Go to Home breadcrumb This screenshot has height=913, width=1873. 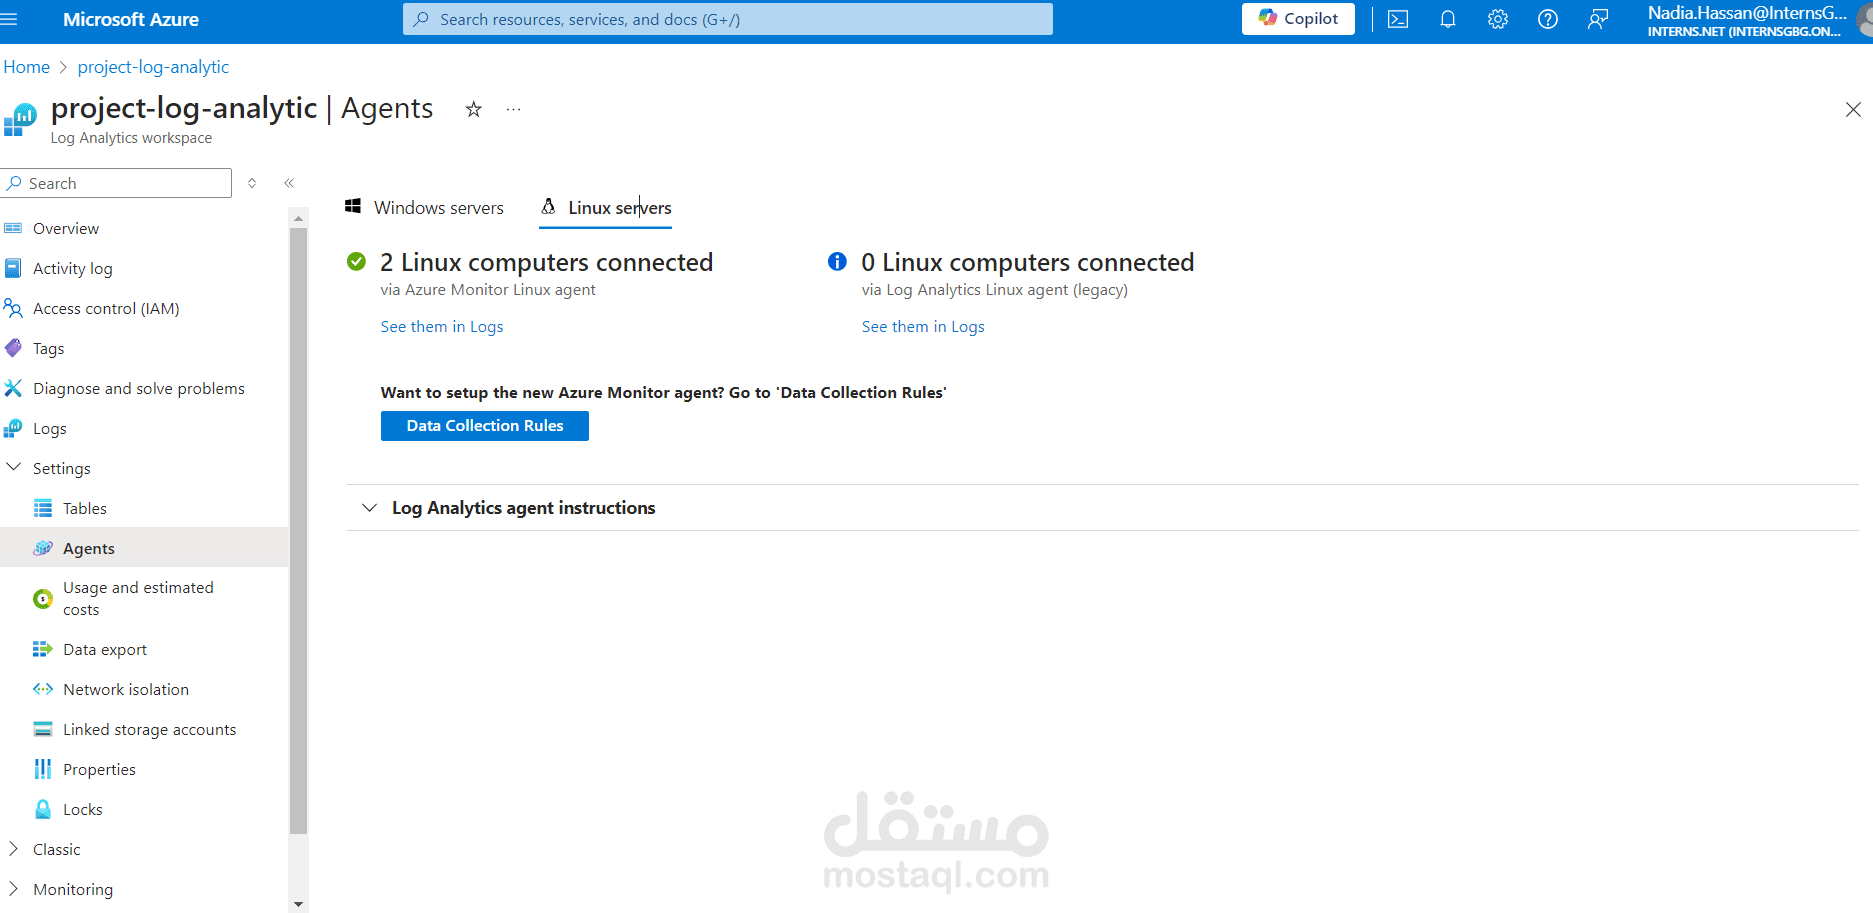pyautogui.click(x=27, y=67)
